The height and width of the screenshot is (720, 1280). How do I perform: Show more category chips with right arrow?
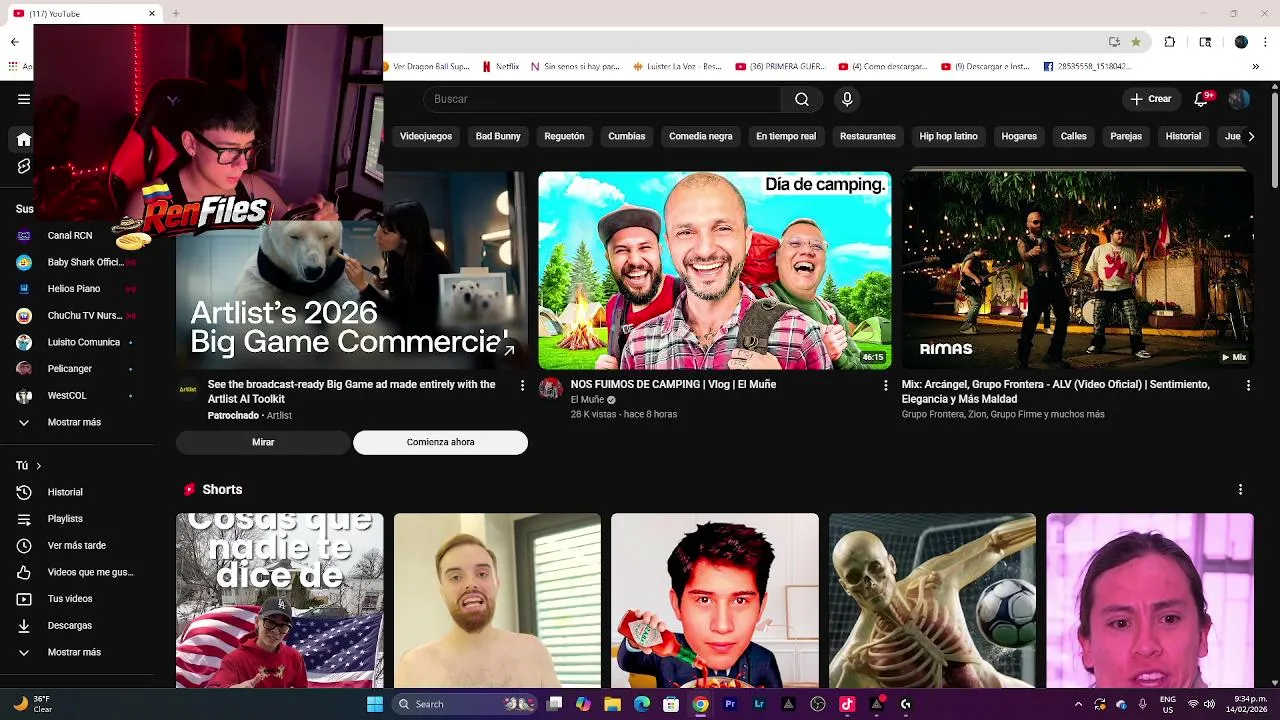click(x=1250, y=136)
